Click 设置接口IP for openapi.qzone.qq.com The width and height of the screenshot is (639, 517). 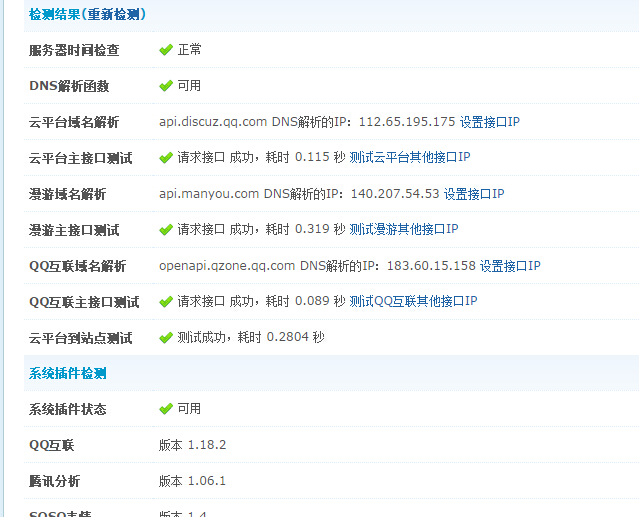pos(510,266)
